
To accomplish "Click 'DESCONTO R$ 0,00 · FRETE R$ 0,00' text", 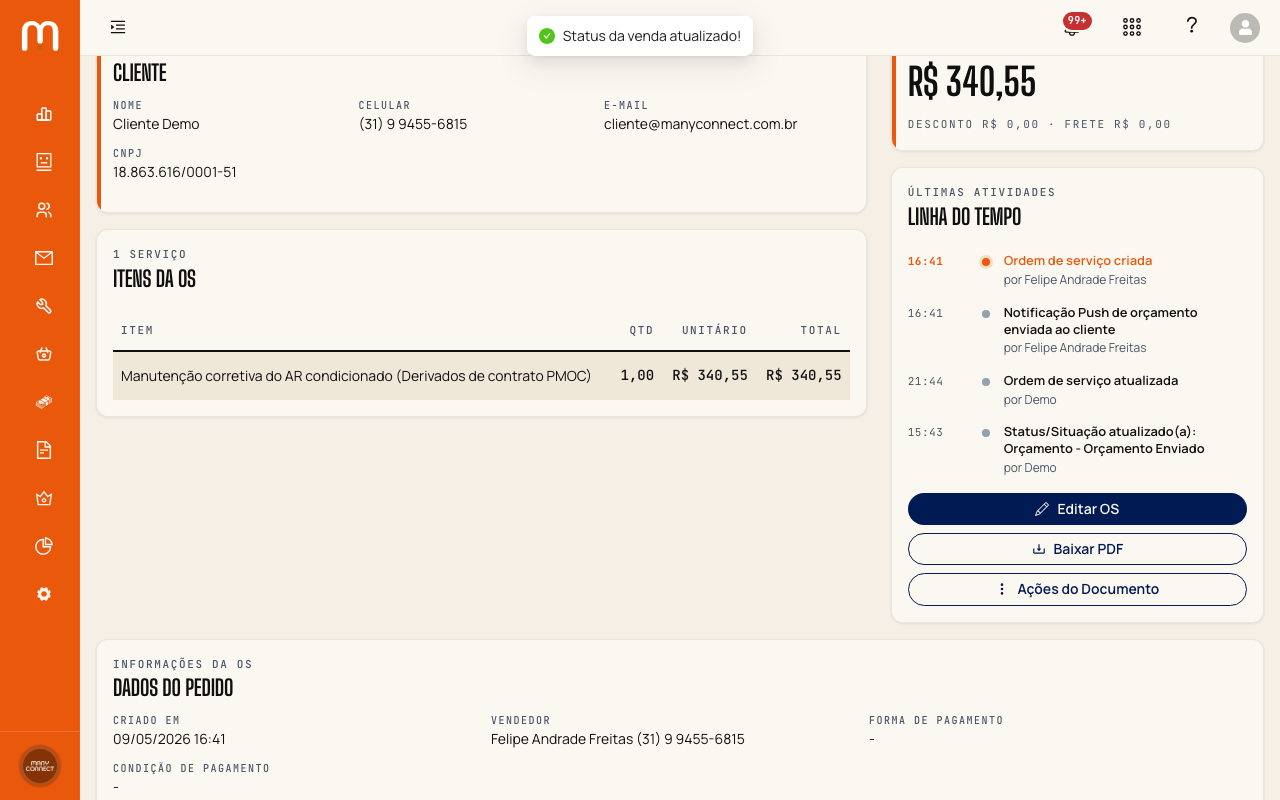I will [x=1039, y=125].
